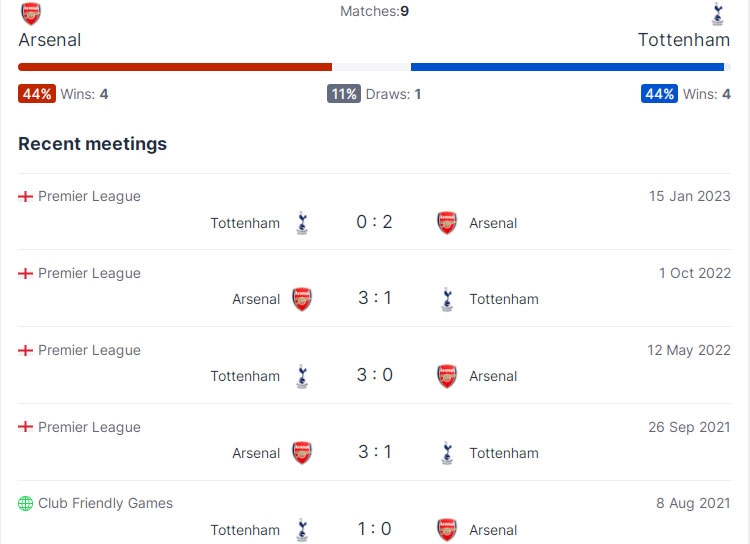Click England flag icon of 12 May 2022 match

click(25, 350)
